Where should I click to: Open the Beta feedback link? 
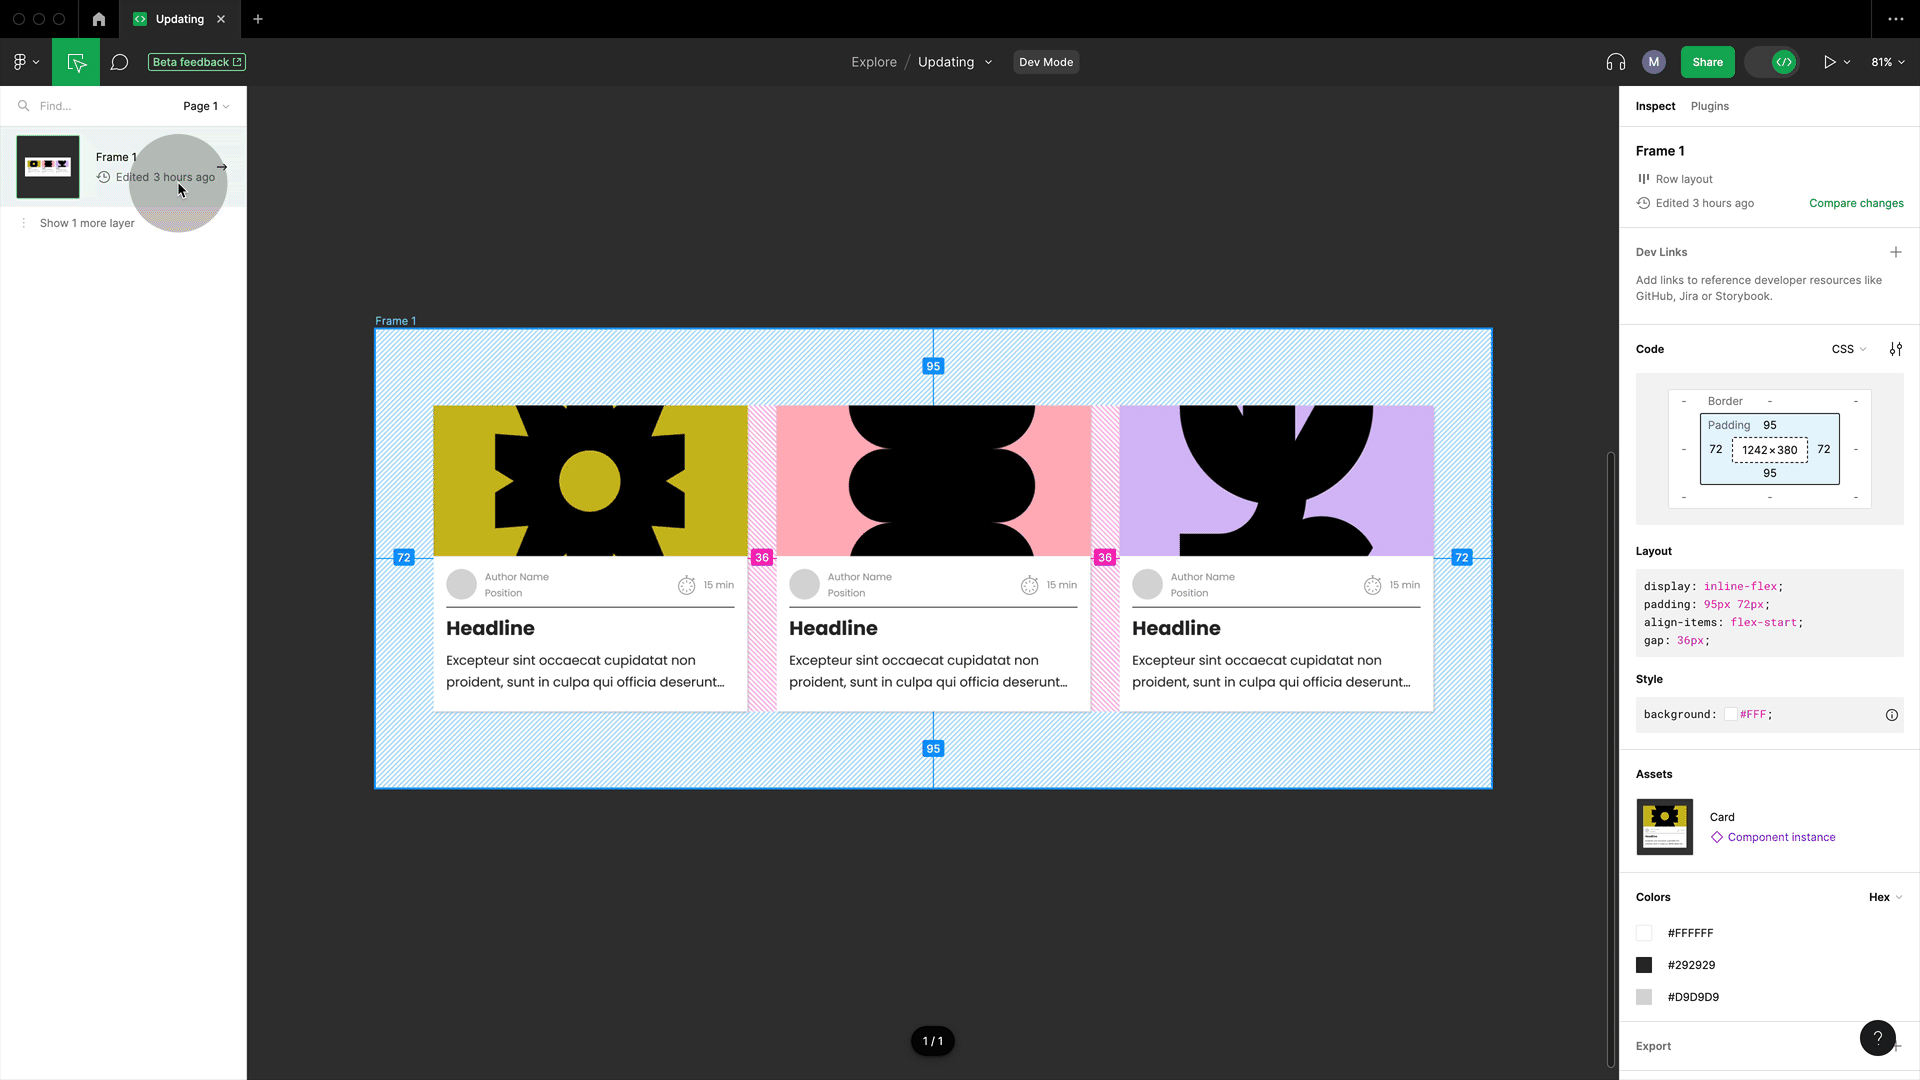coord(197,62)
